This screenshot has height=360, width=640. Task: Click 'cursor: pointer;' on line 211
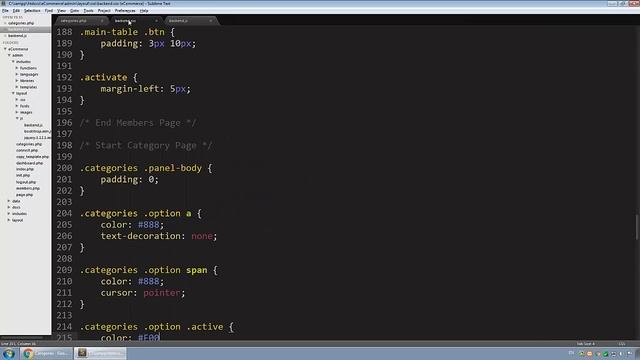click(143, 293)
